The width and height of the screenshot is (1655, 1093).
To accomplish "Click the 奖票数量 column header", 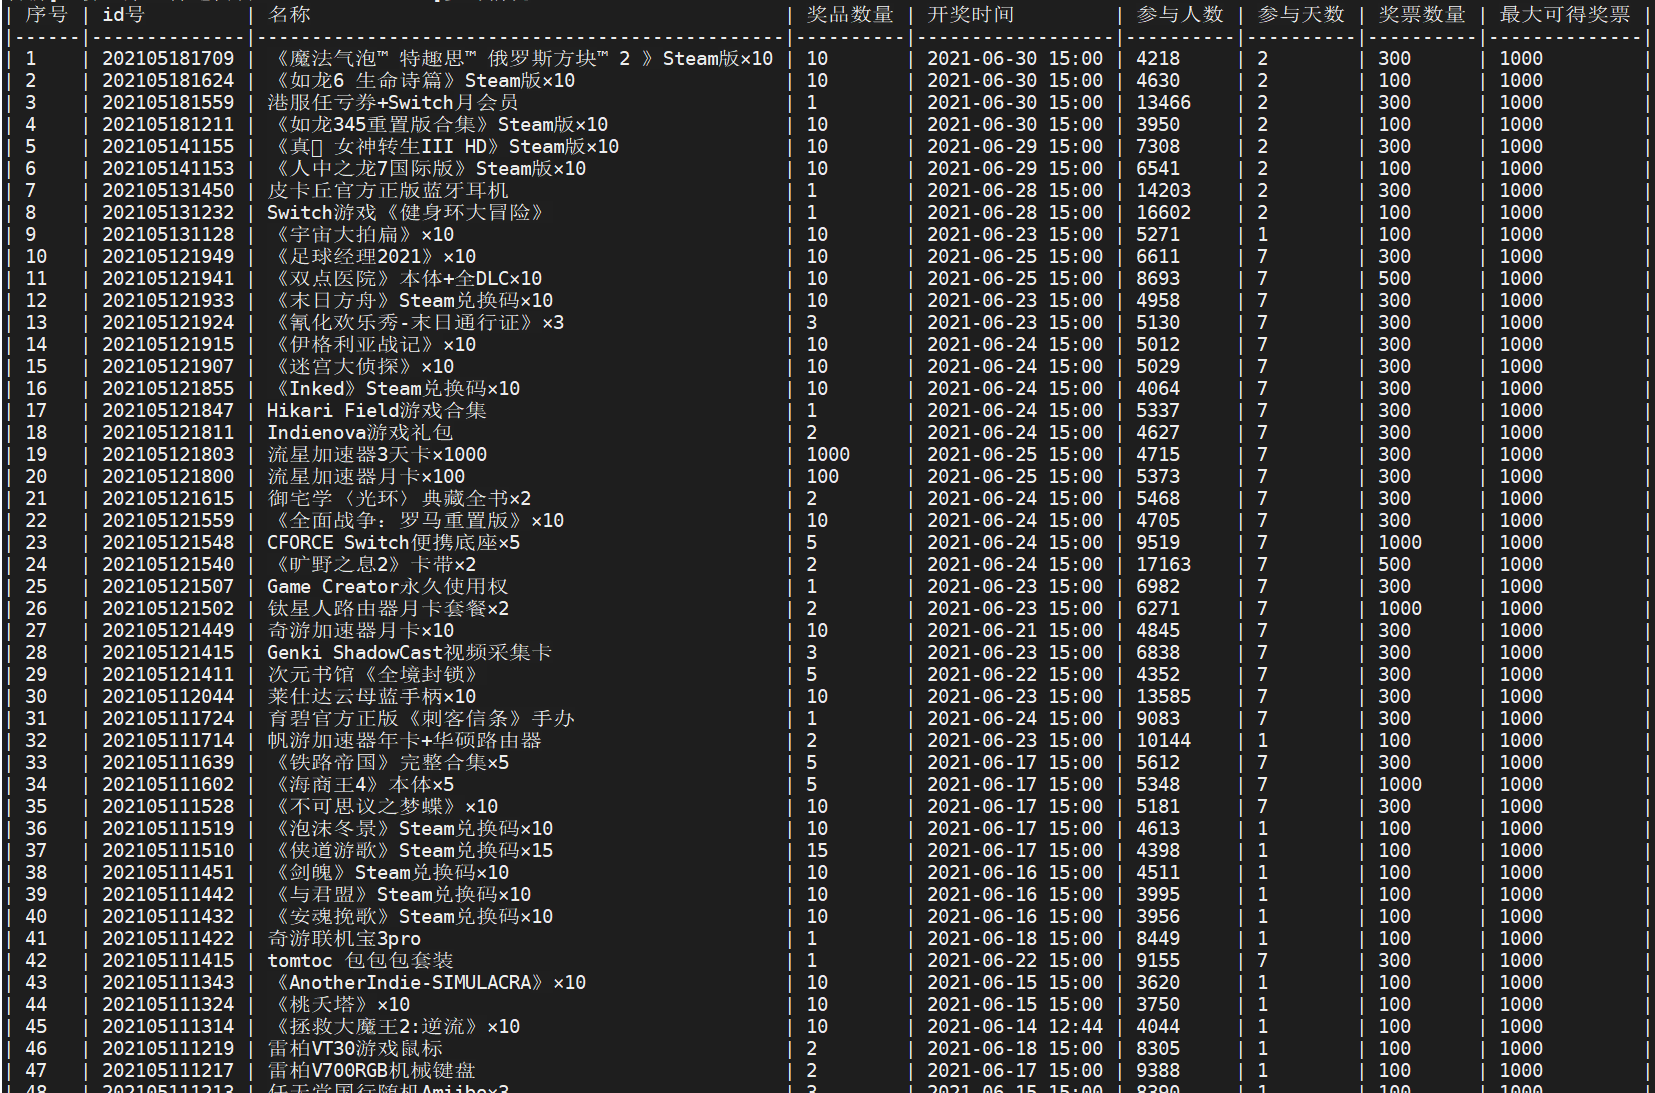I will click(1422, 15).
